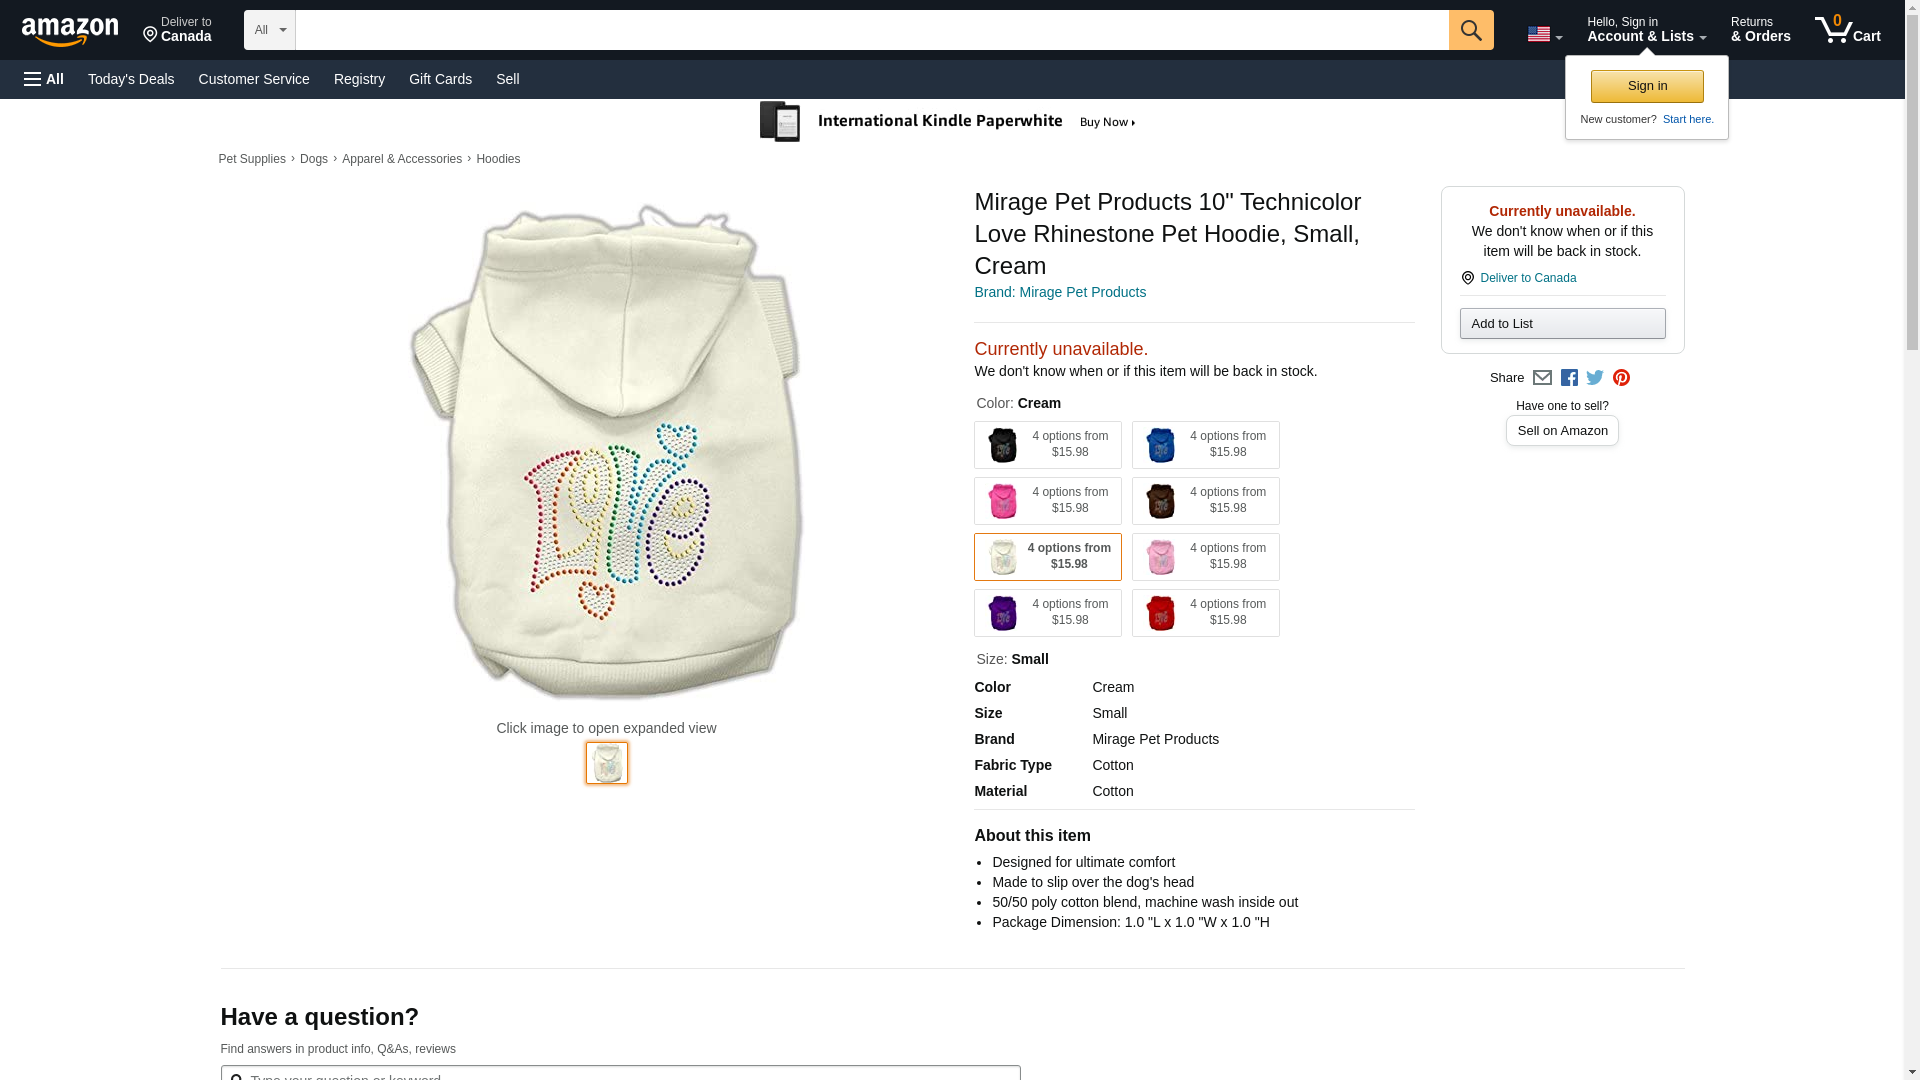Expand the Add to List dropdown

(x=1562, y=324)
